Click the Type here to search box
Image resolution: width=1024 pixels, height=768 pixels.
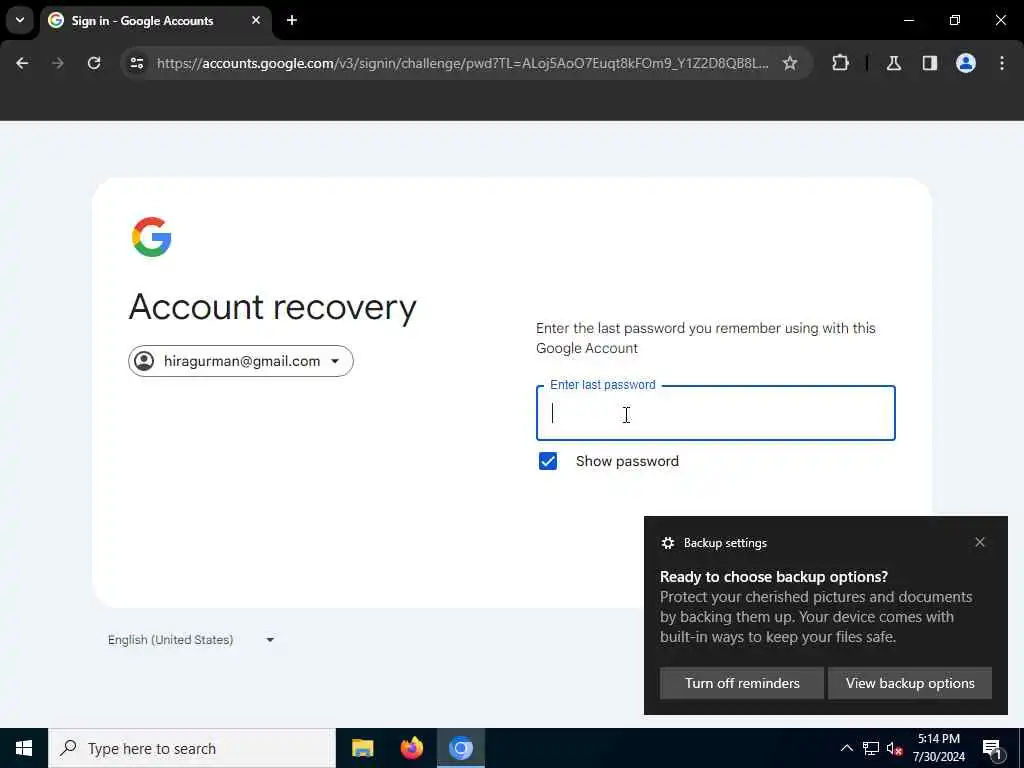[x=192, y=748]
